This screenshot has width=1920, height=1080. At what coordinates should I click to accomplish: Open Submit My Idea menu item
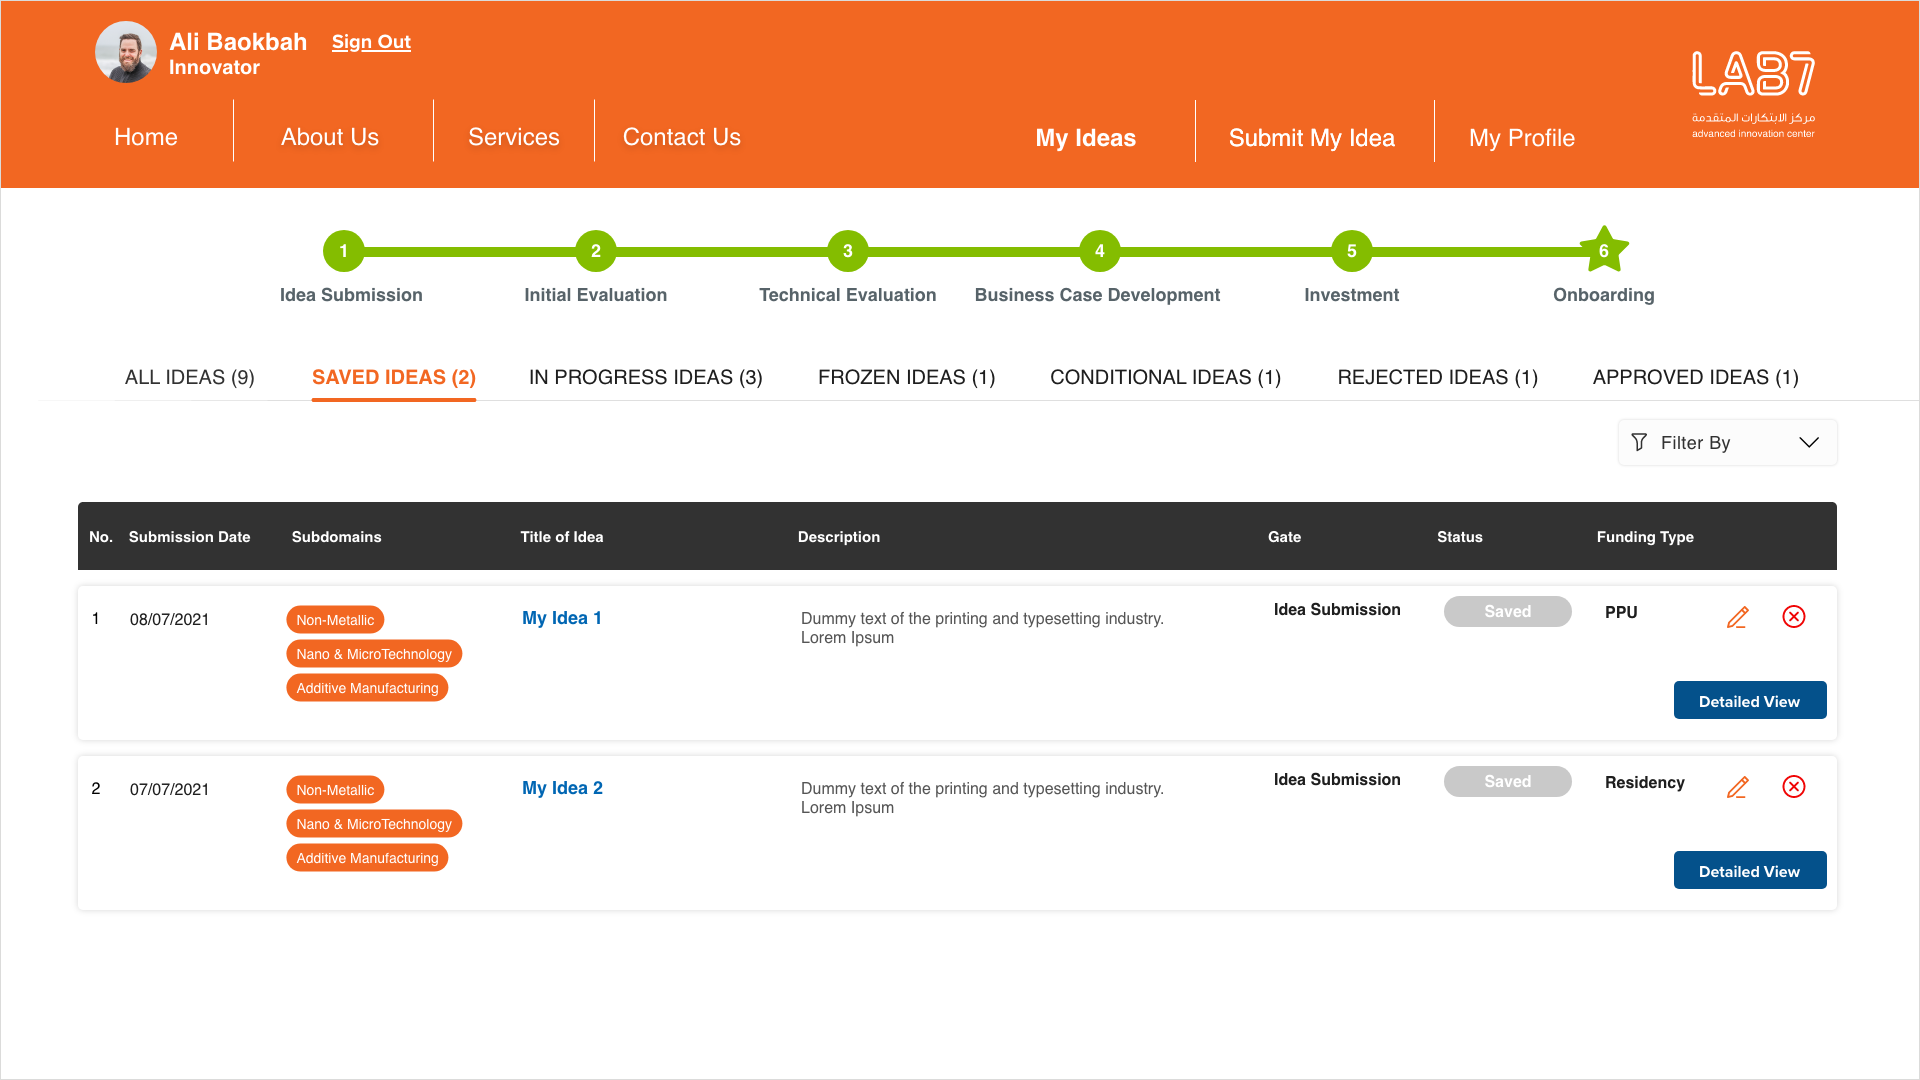pos(1311,138)
